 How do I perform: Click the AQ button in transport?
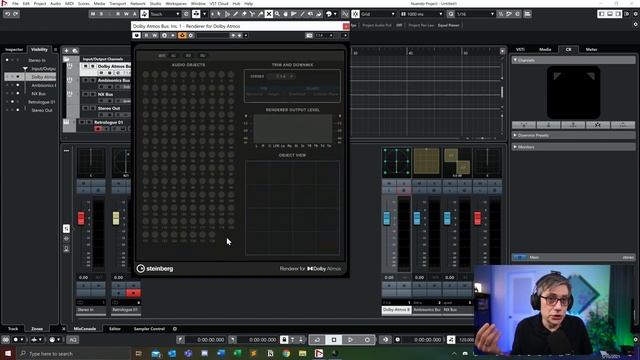tap(73, 340)
